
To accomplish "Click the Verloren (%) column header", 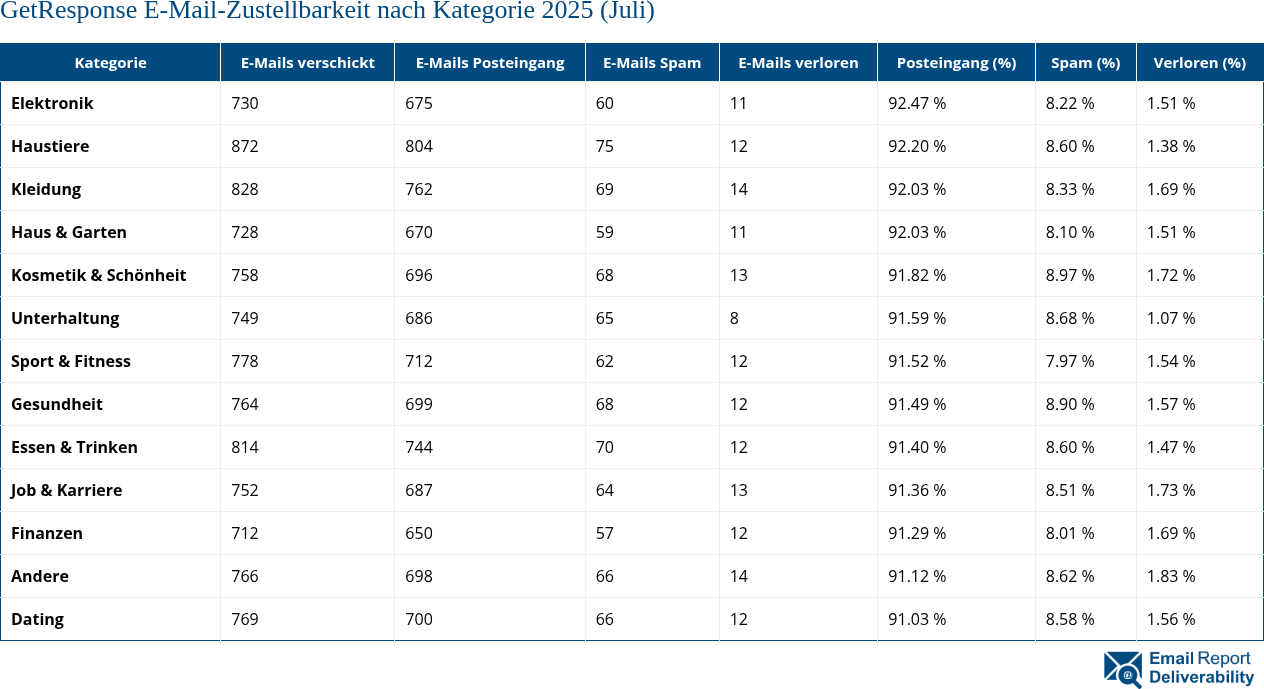I will coord(1200,62).
